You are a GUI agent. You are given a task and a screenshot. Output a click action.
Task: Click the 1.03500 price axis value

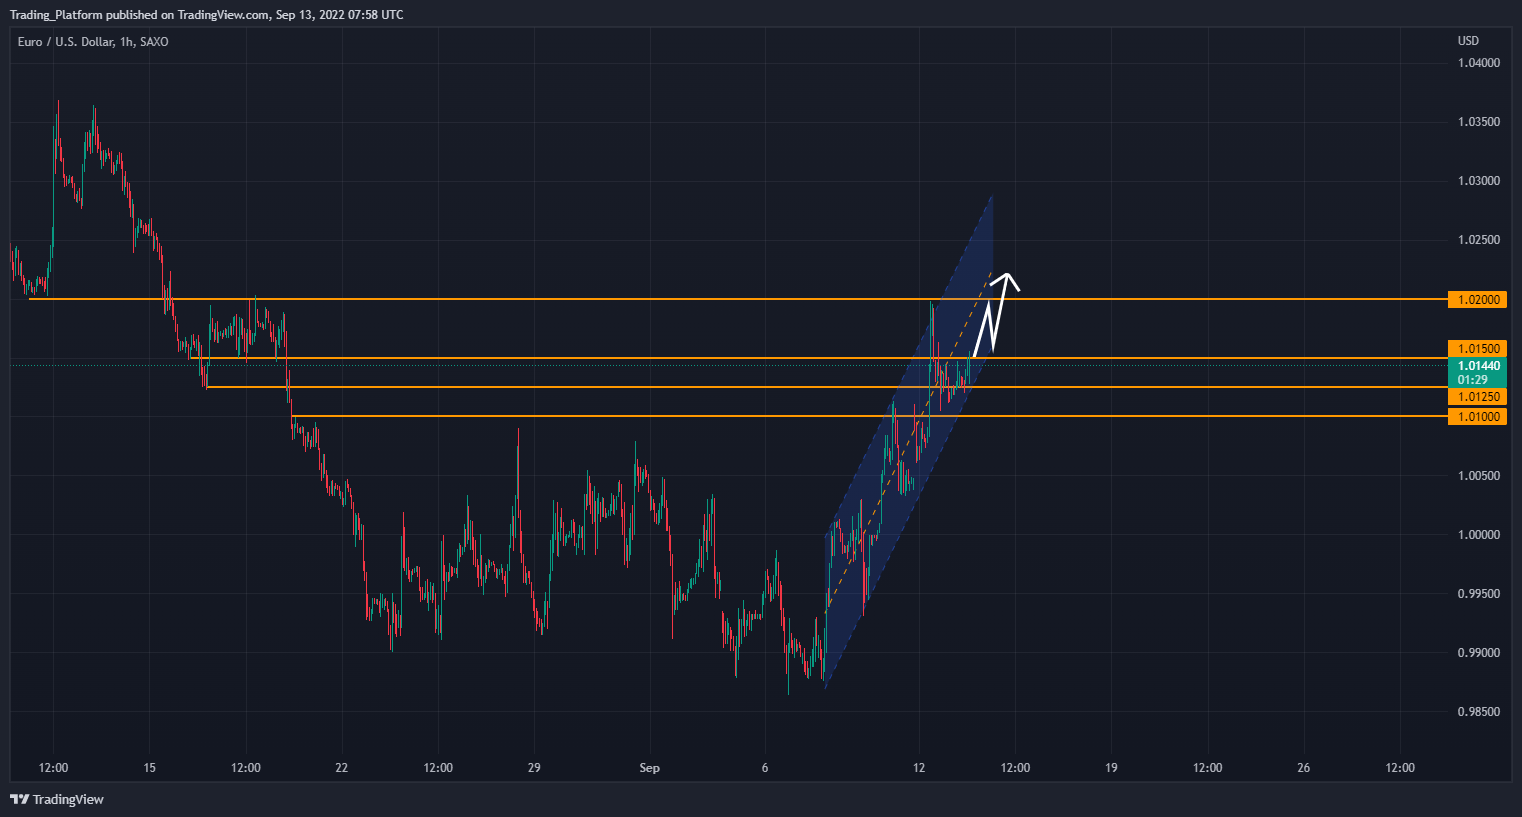coord(1479,122)
